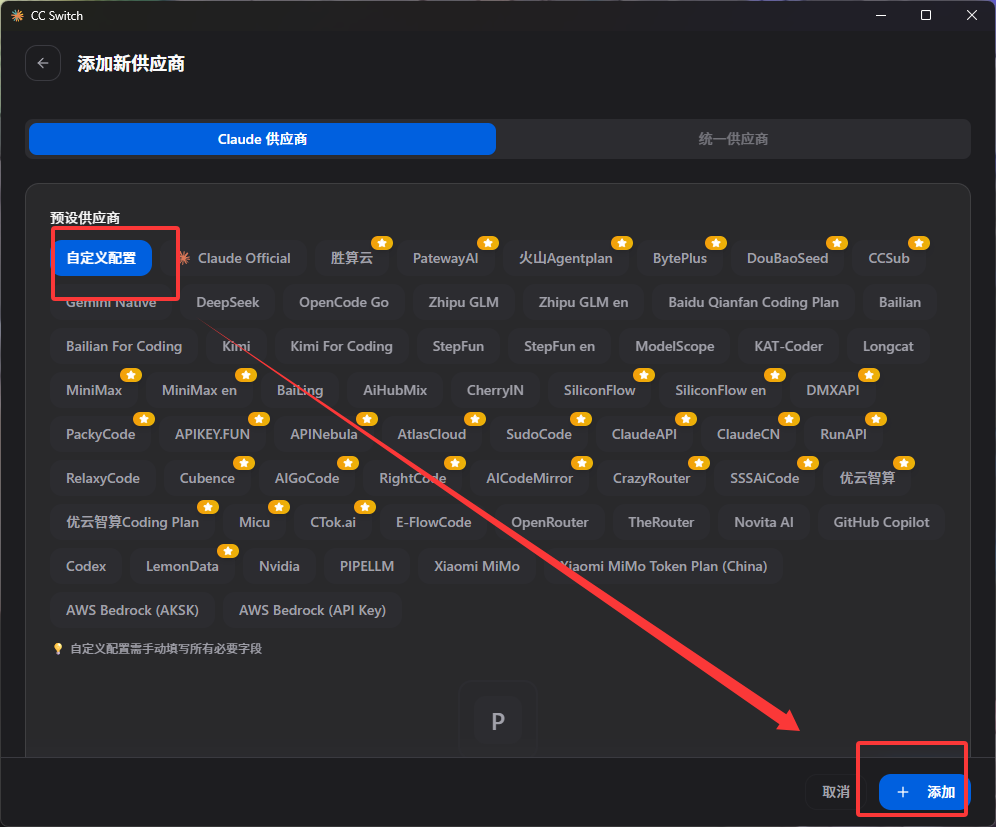Choose the OpenCode Go preset
Screen dimensions: 996x827
tap(344, 302)
